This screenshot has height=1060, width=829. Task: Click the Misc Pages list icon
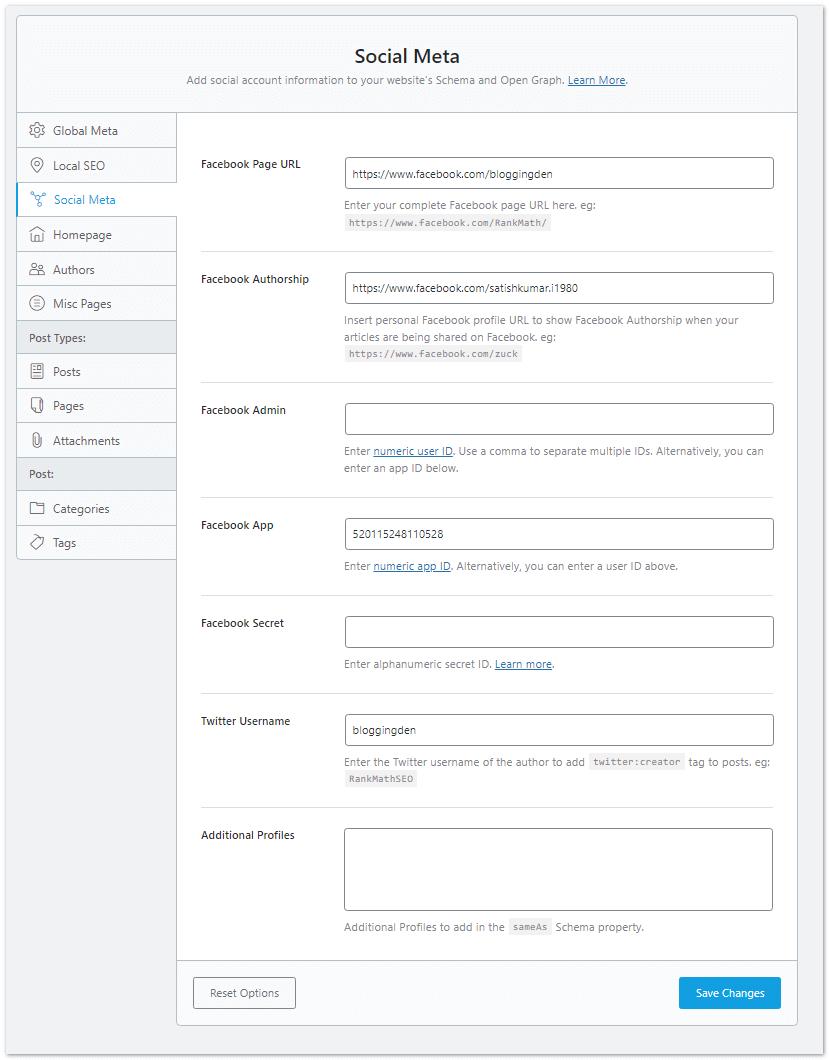(37, 304)
